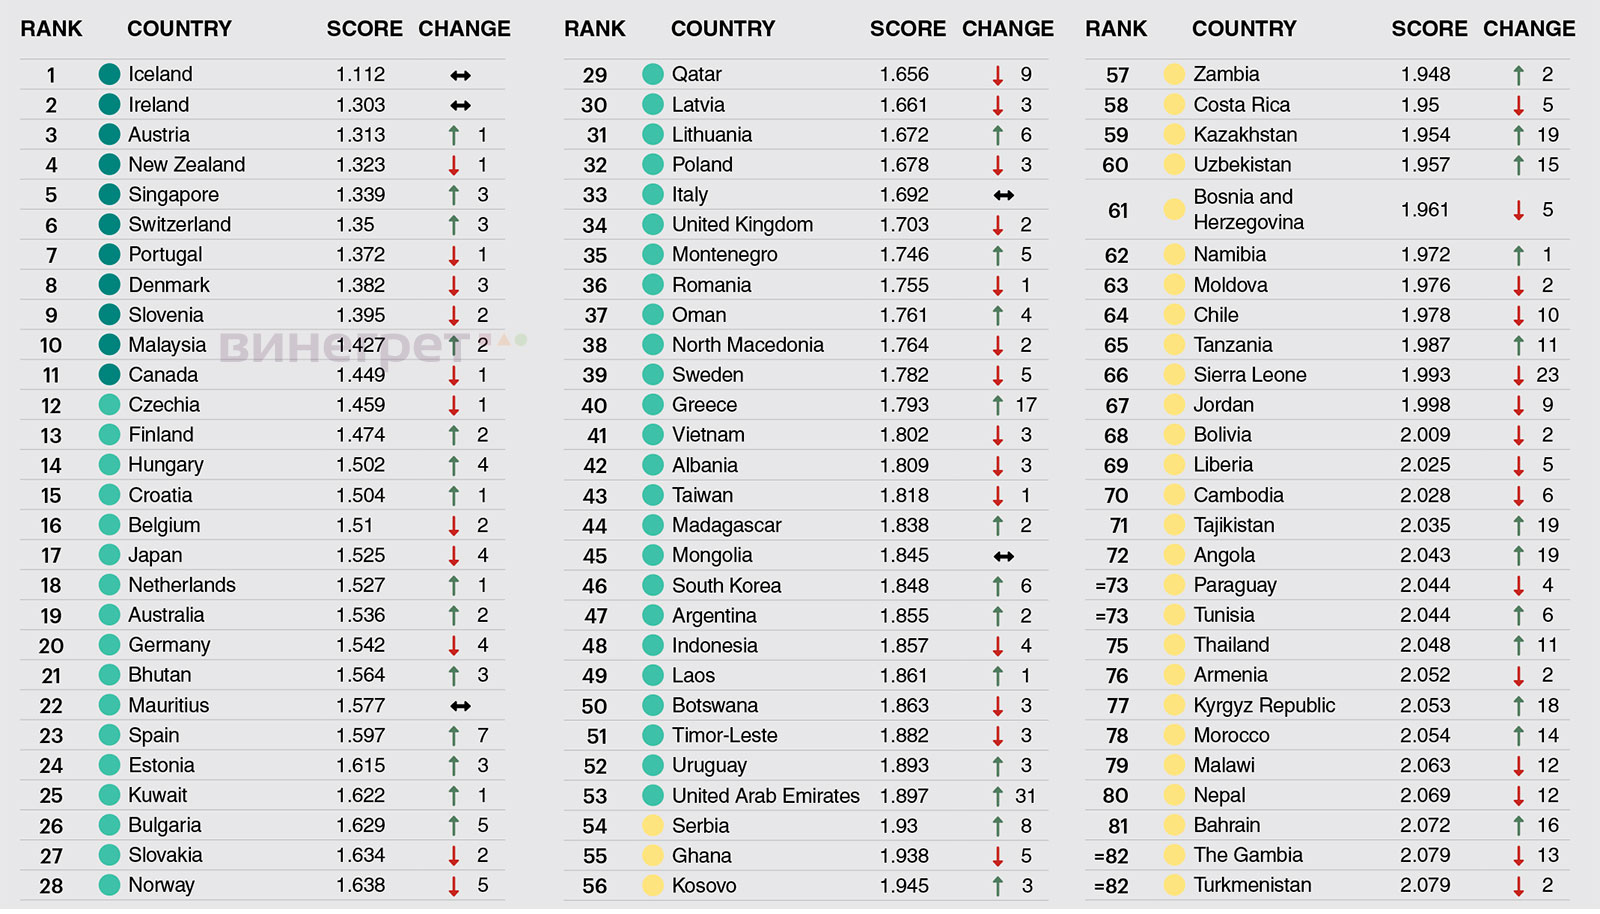The height and width of the screenshot is (914, 1600).
Task: Click Slovenia's score "1.395"
Action: click(361, 315)
